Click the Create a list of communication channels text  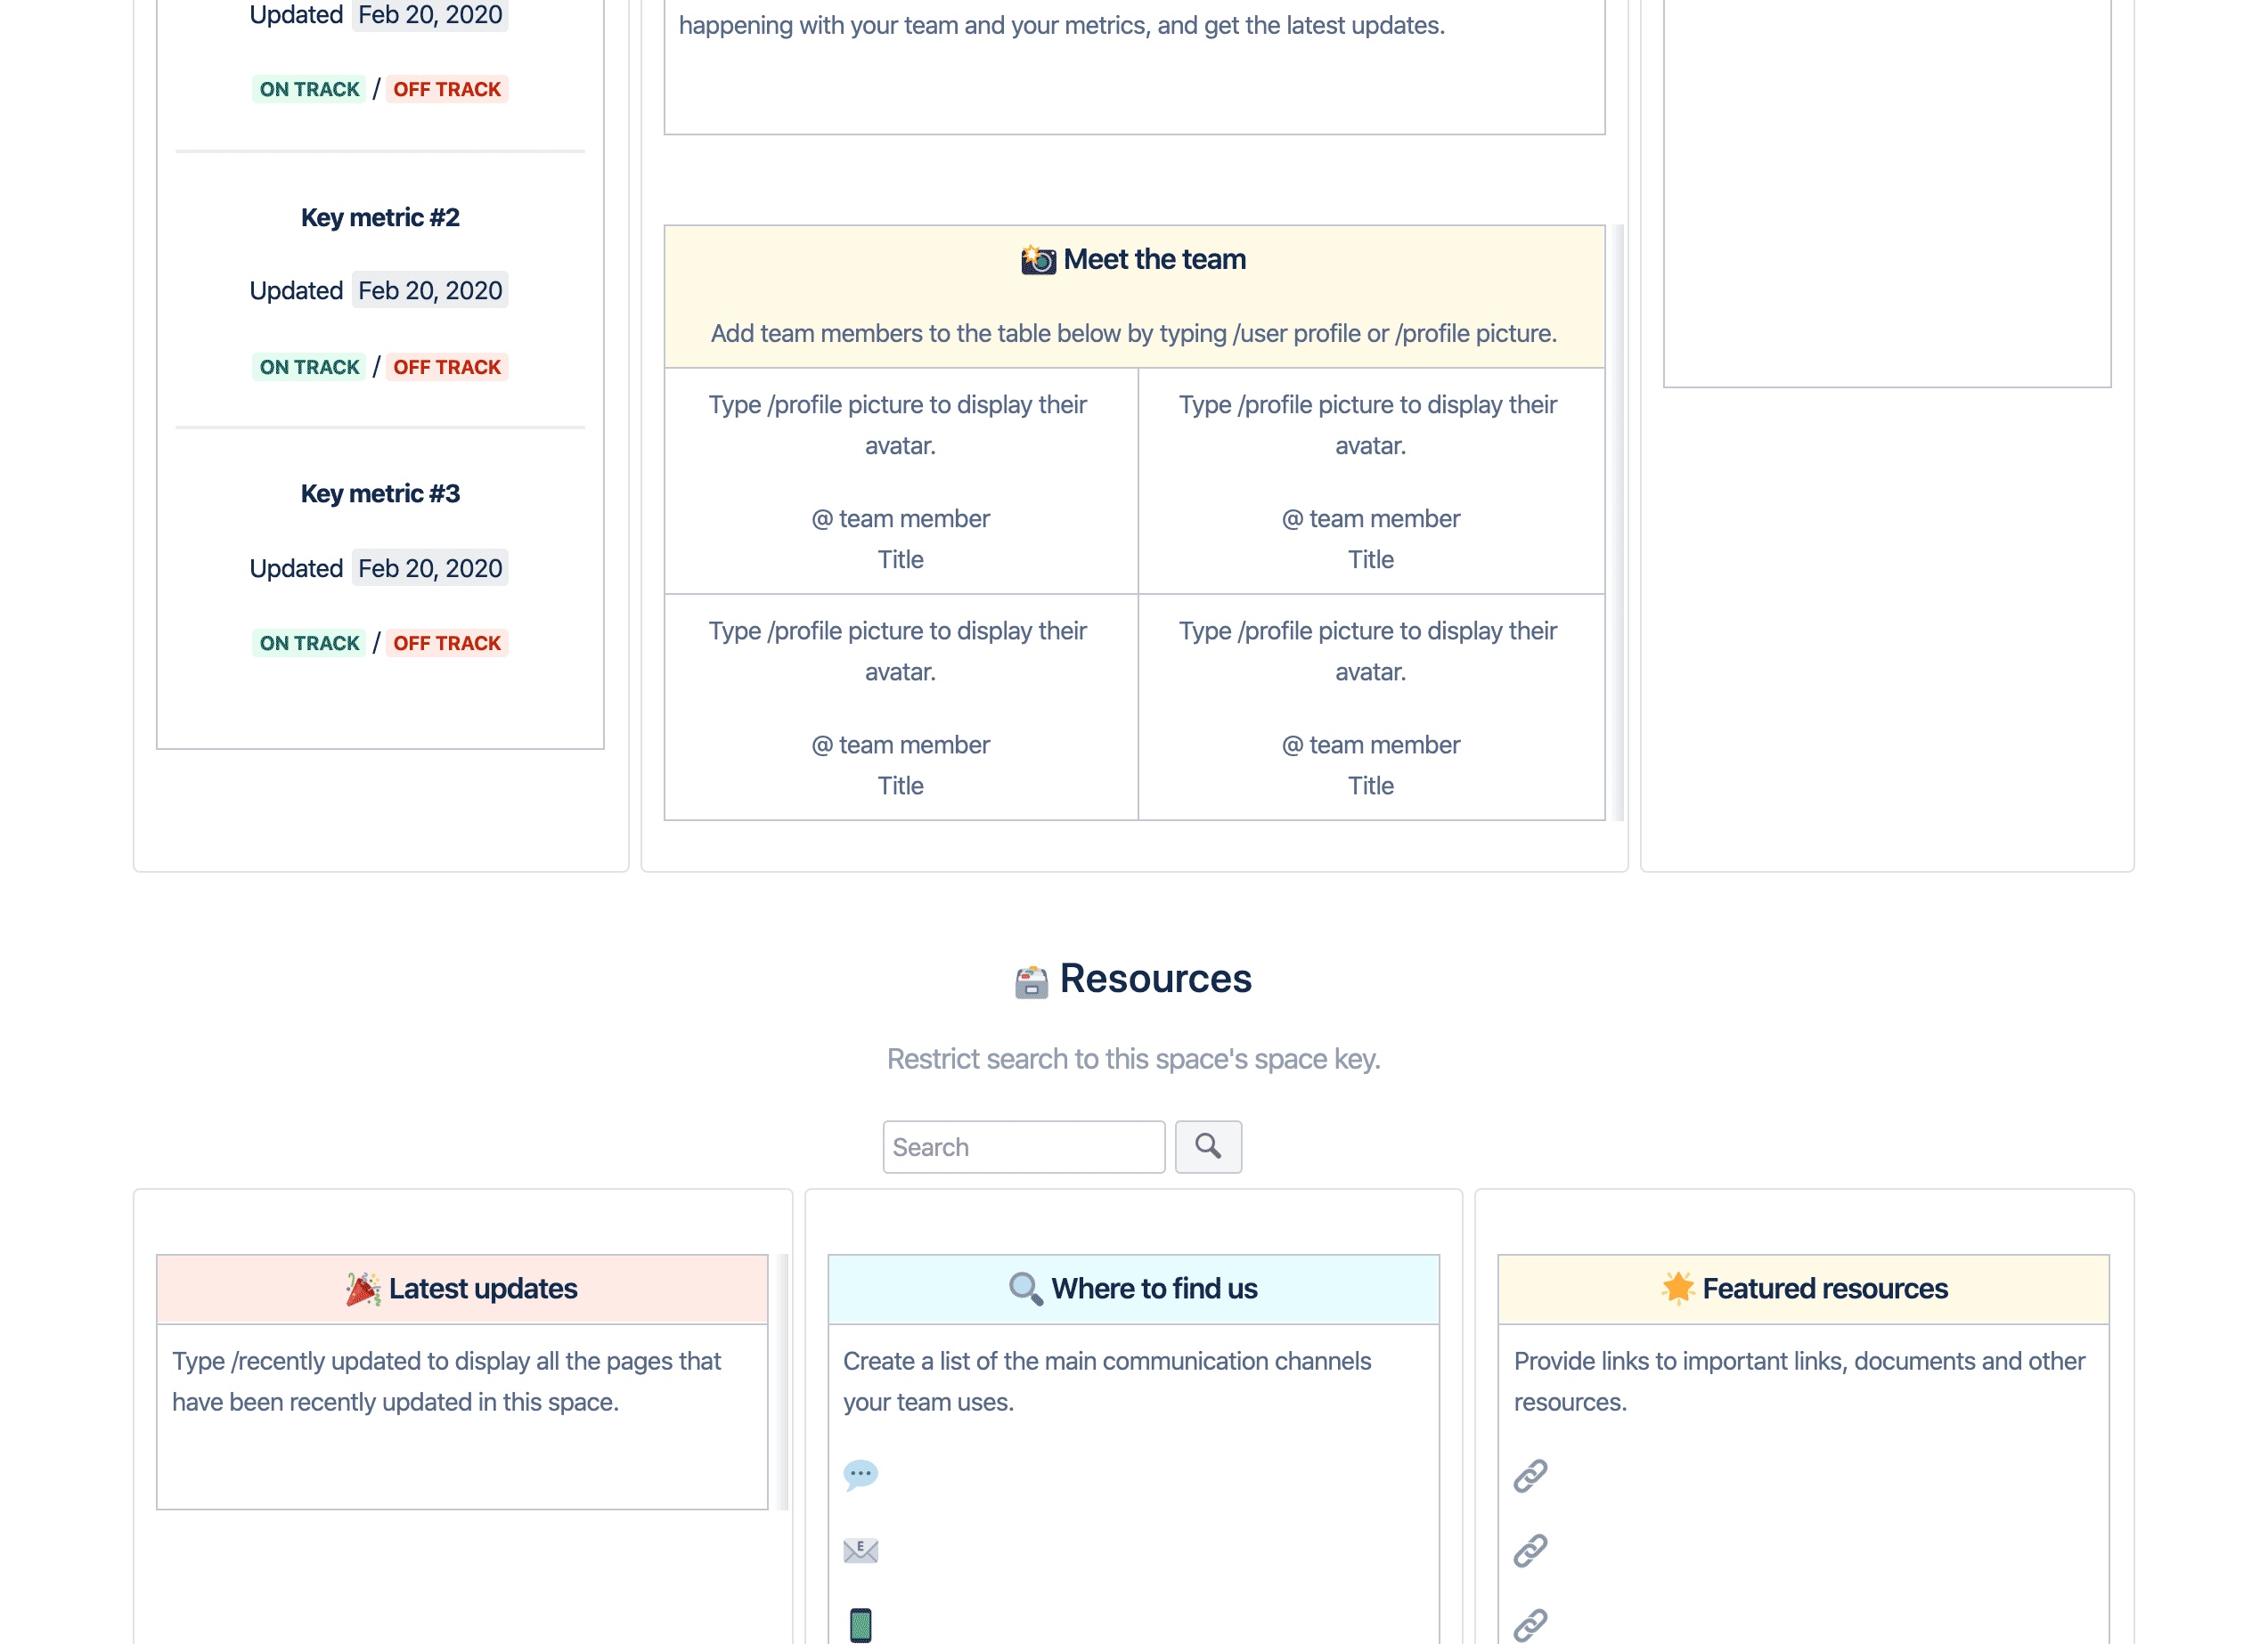pyautogui.click(x=1106, y=1381)
